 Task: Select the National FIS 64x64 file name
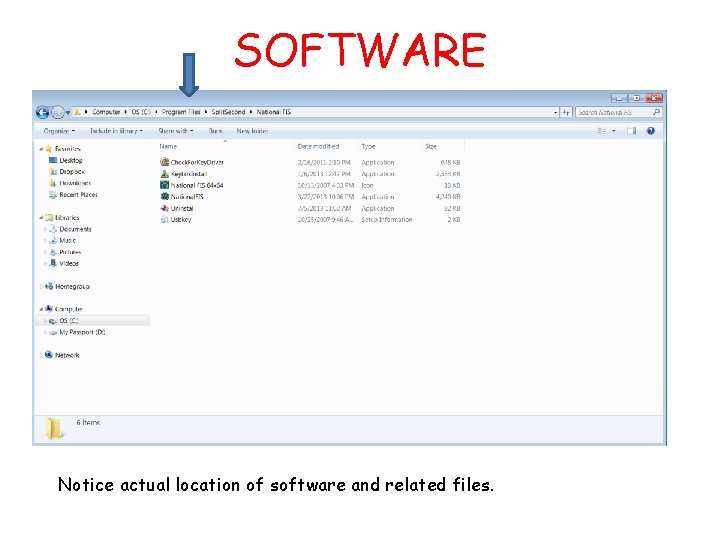(197, 186)
